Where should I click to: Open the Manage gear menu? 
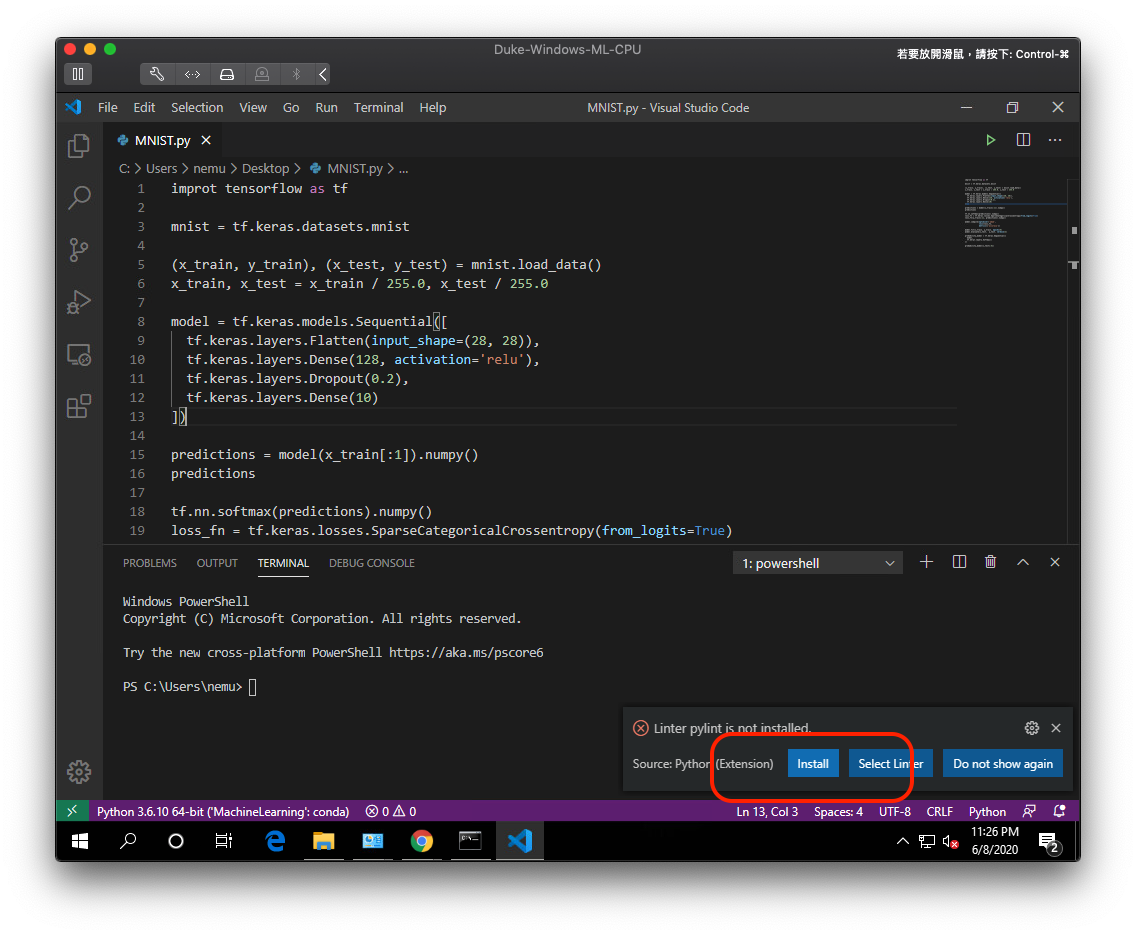tap(79, 771)
